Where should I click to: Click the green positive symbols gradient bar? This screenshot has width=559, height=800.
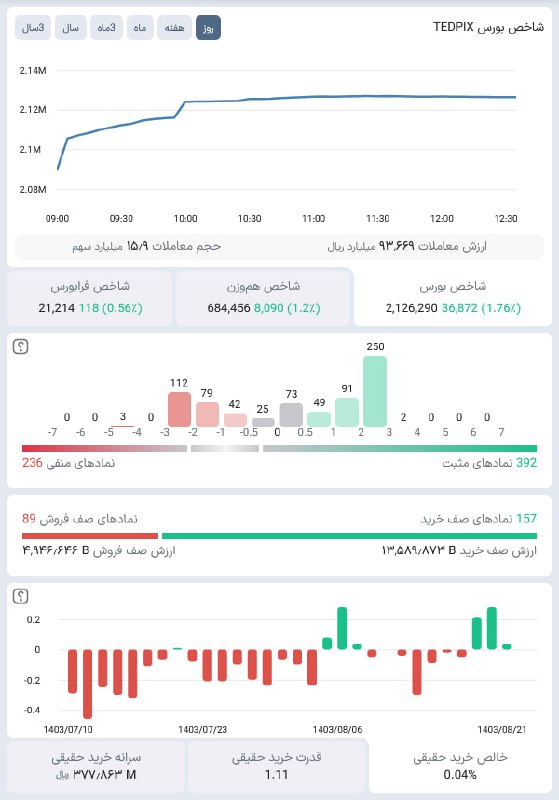[400, 448]
